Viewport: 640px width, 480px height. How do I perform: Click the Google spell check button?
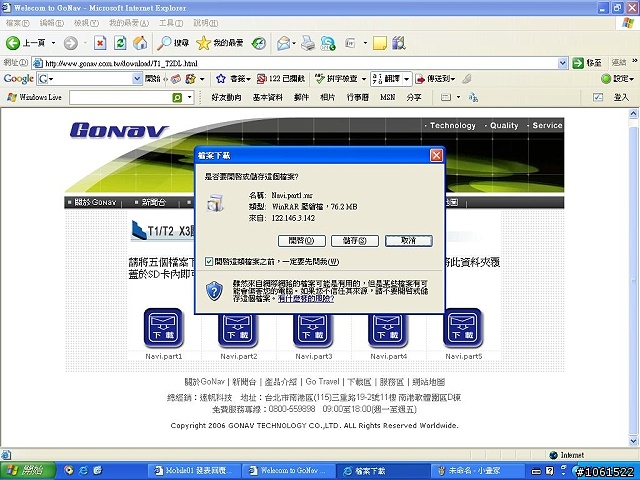tap(337, 78)
